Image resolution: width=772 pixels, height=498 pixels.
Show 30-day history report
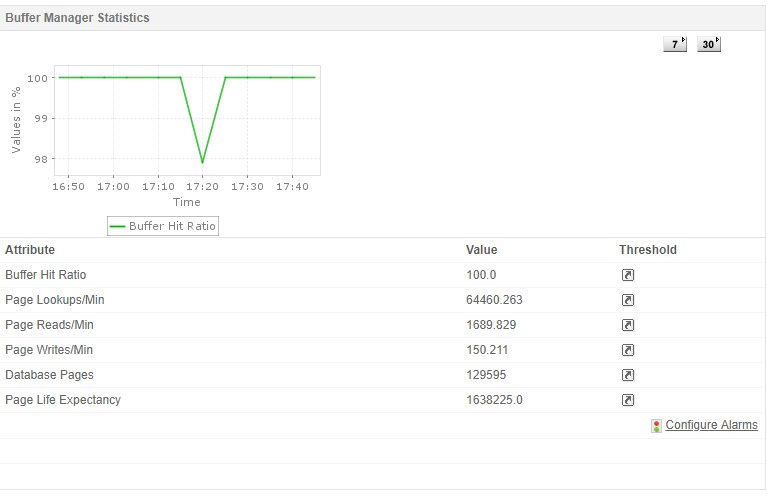[709, 44]
